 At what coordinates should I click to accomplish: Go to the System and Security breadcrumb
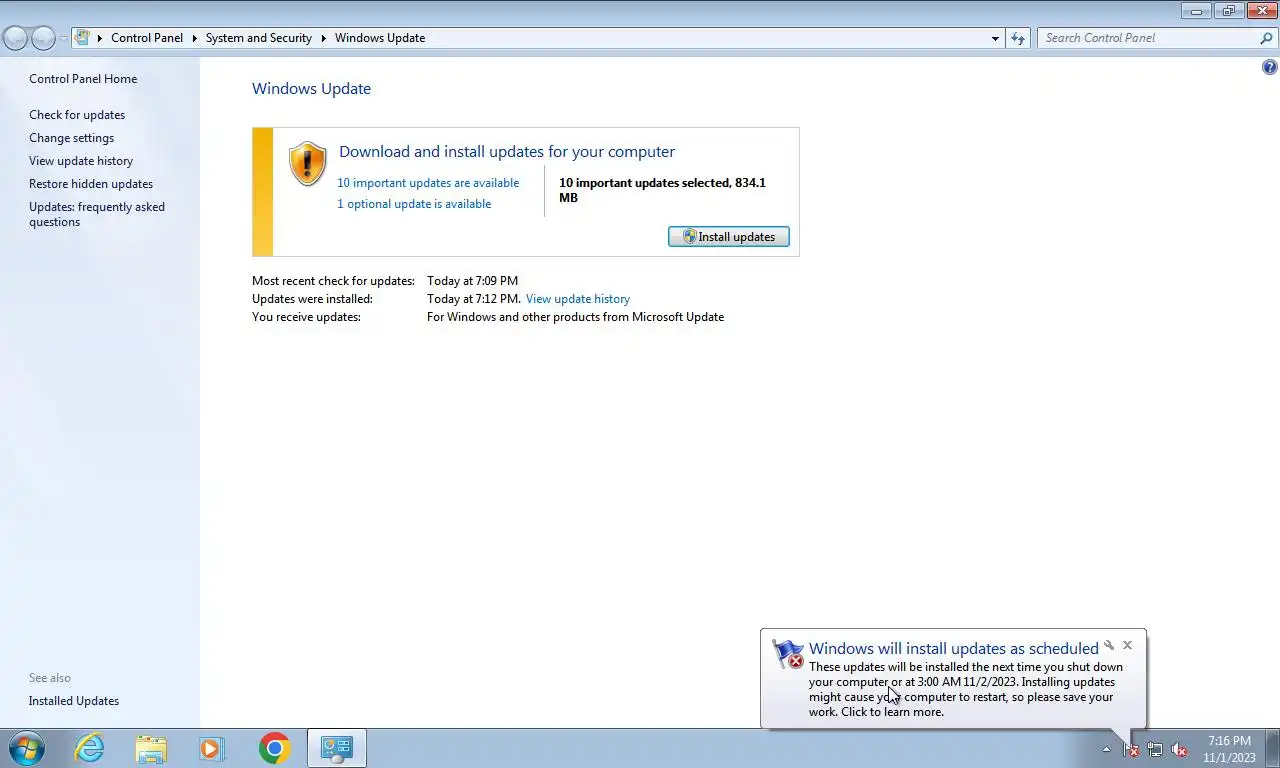[259, 38]
